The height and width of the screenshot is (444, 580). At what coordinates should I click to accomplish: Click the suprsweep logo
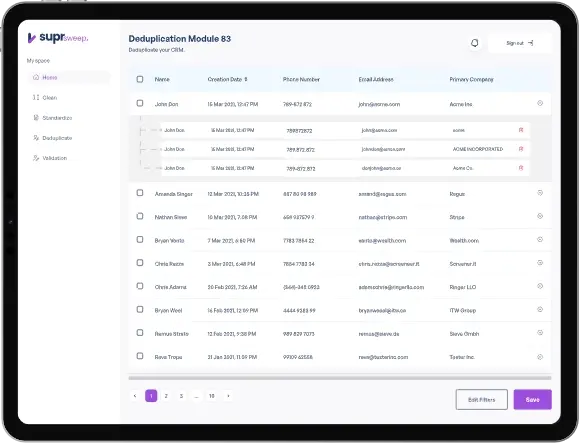point(58,37)
